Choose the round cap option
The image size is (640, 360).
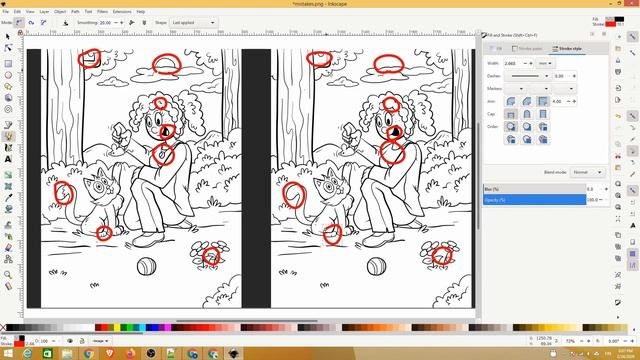tap(527, 114)
